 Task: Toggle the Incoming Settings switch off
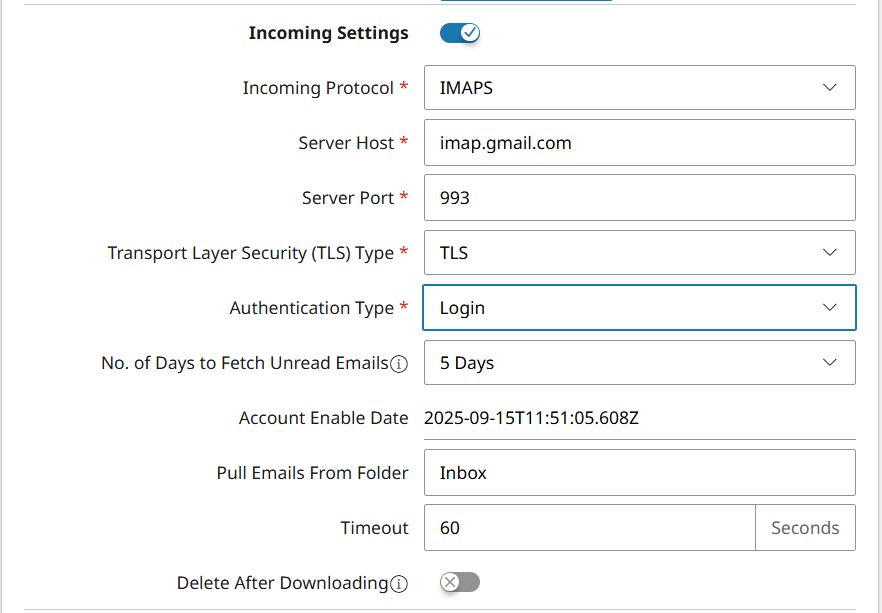(x=460, y=33)
